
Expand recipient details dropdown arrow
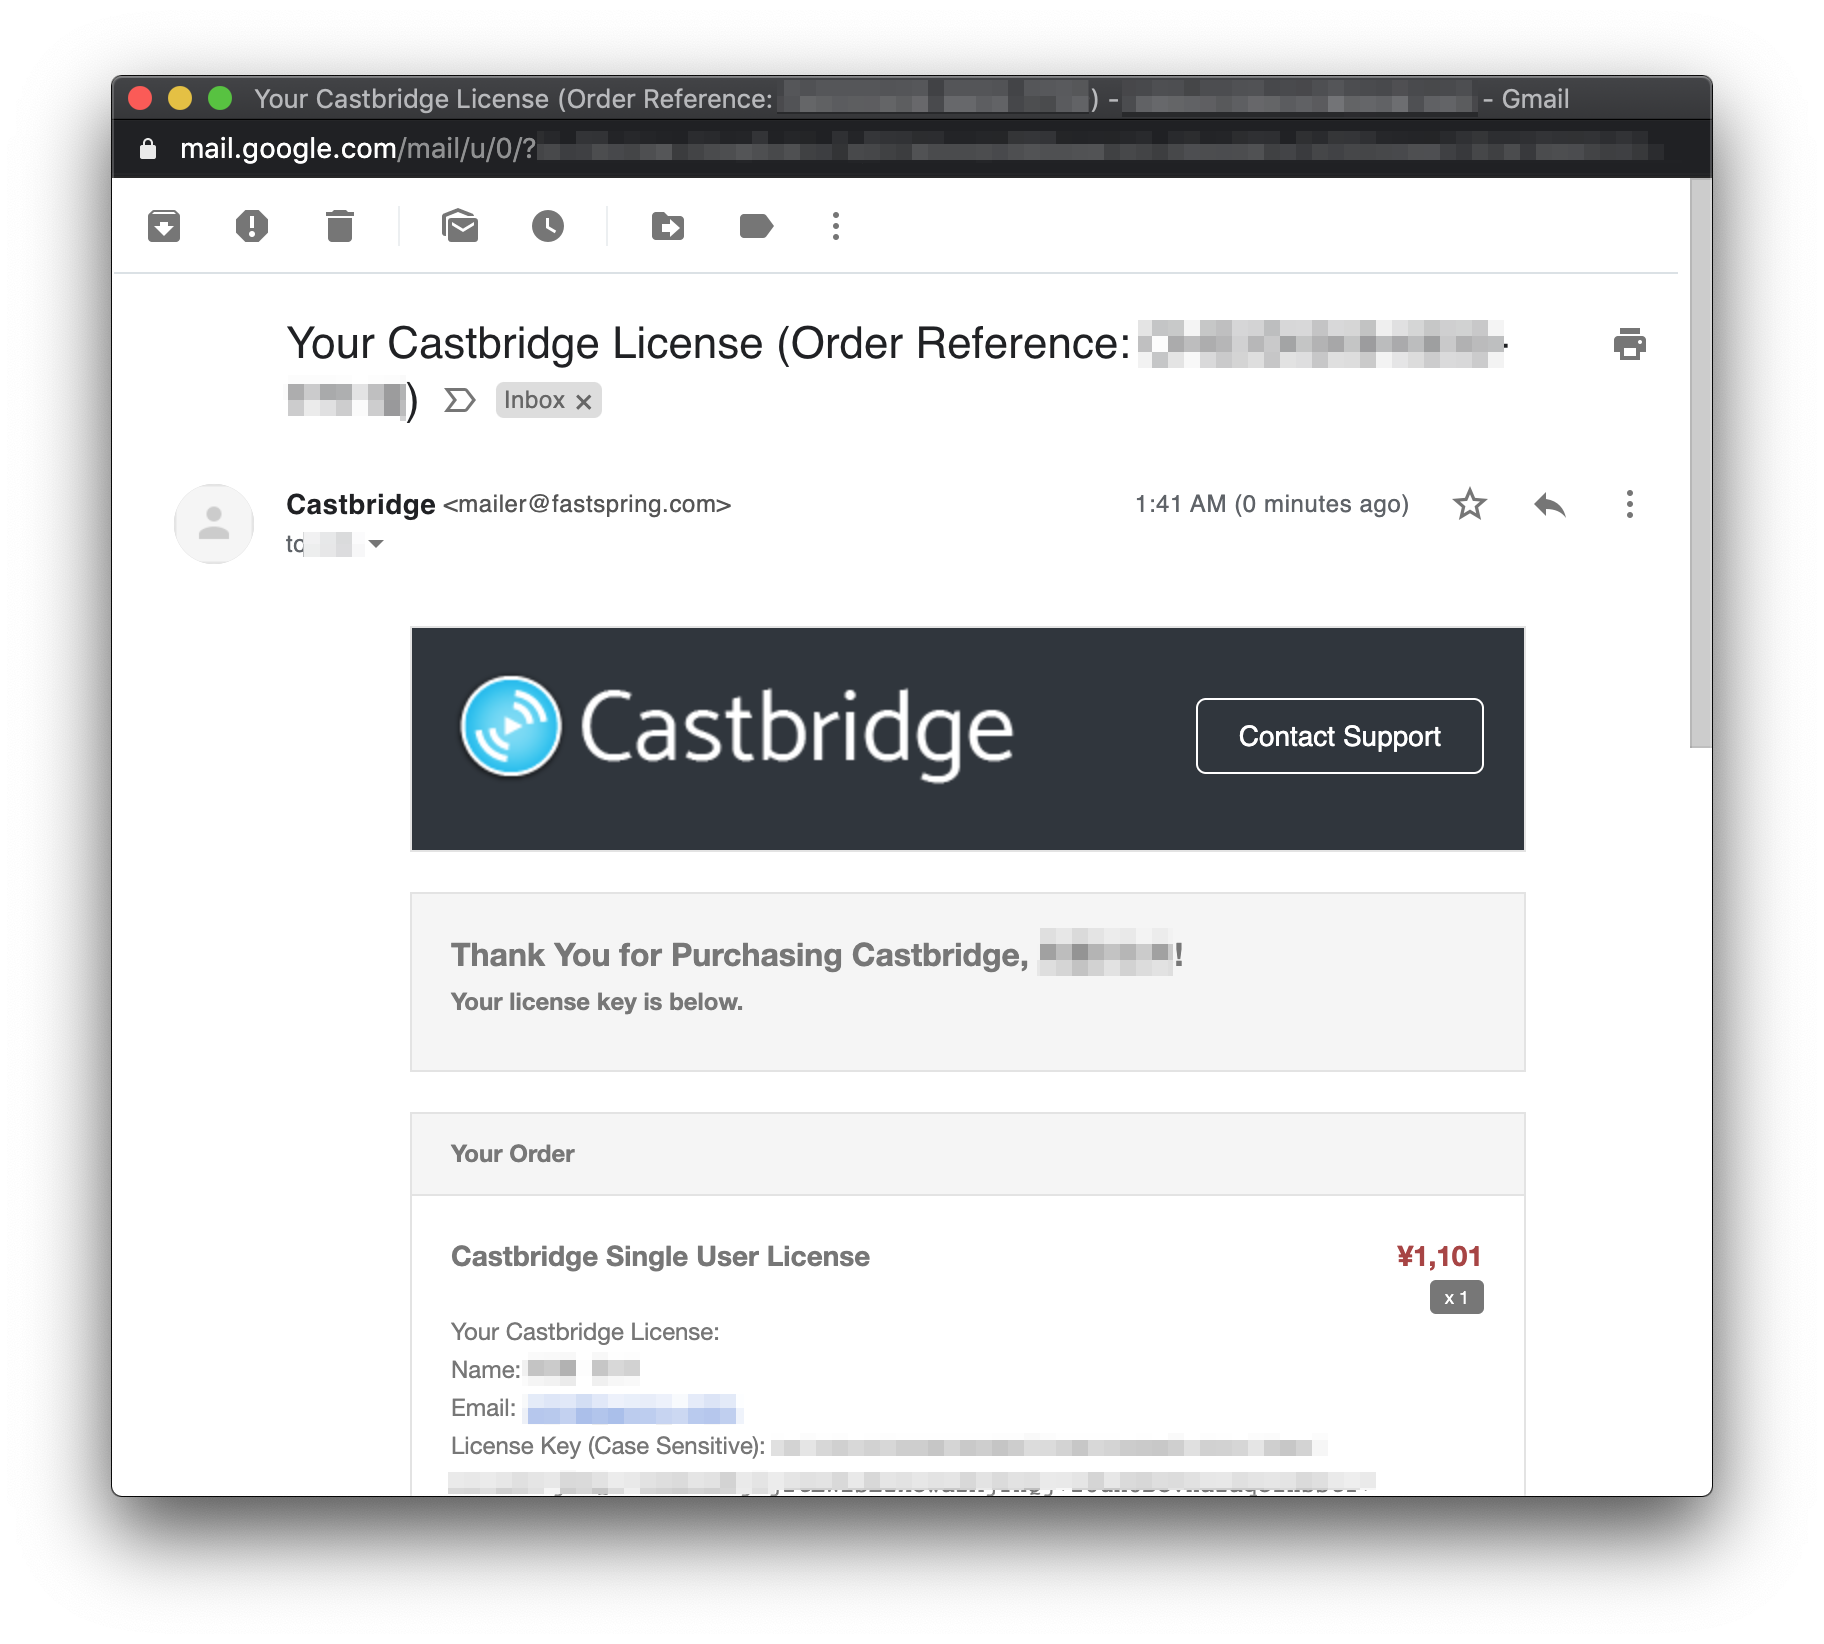[376, 544]
